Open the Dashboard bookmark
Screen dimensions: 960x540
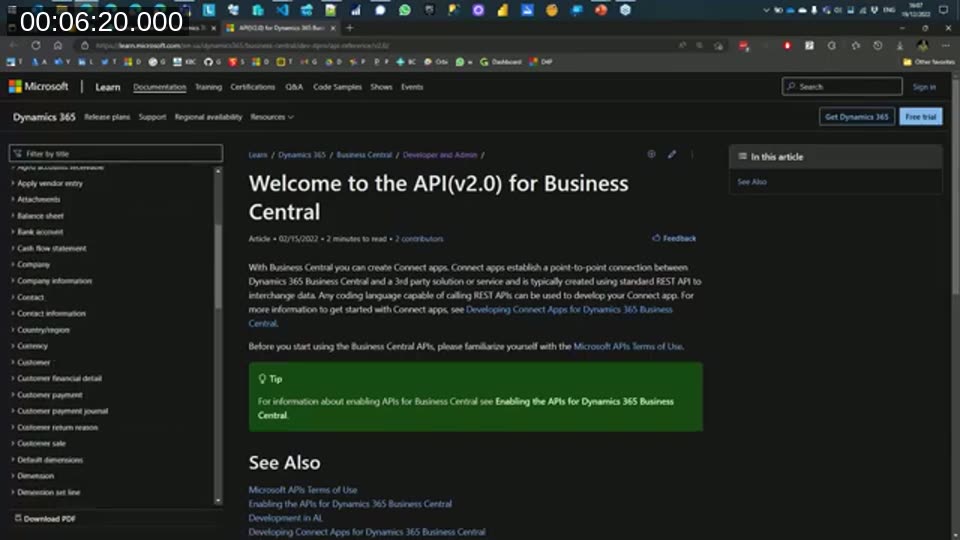[x=500, y=62]
